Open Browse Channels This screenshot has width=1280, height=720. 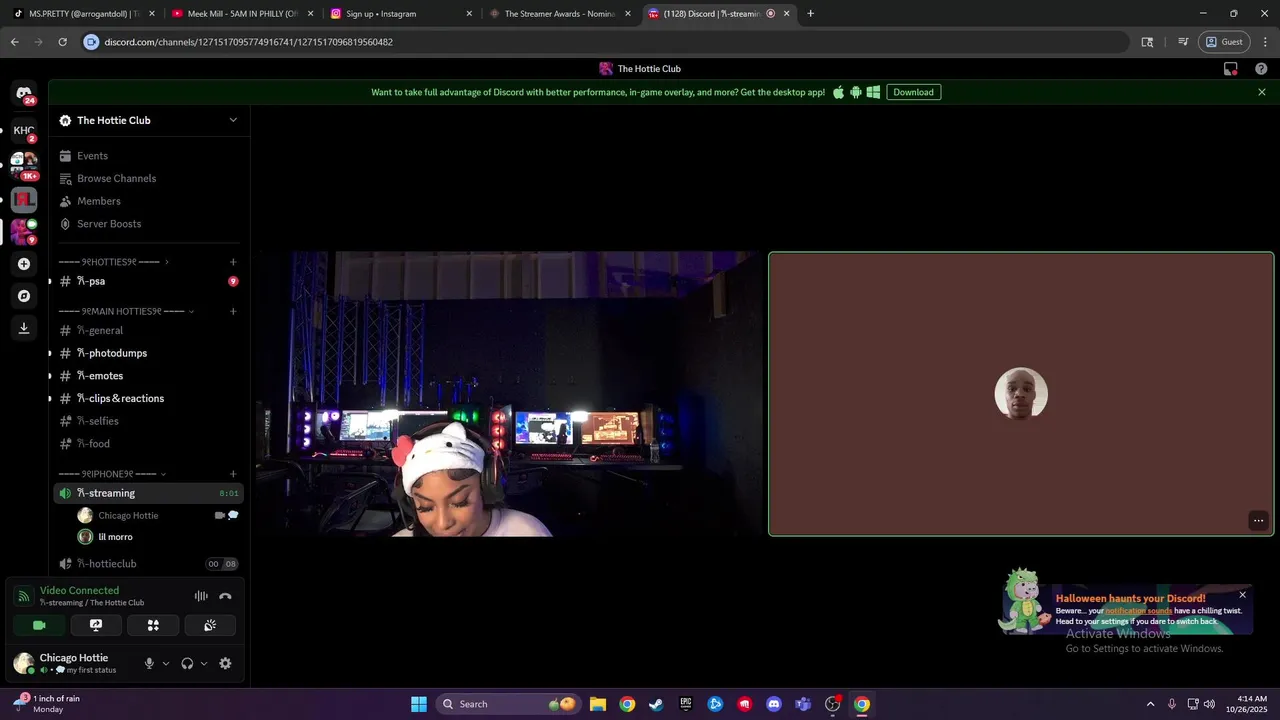[147, 178]
